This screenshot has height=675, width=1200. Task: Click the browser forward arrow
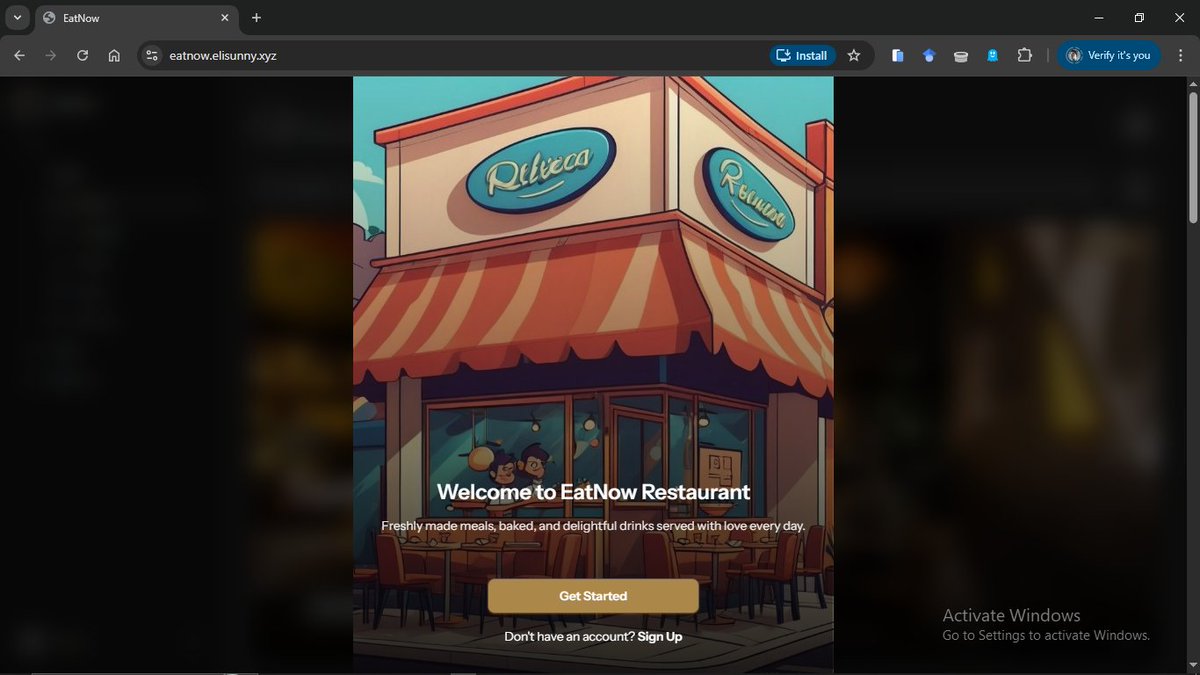51,56
